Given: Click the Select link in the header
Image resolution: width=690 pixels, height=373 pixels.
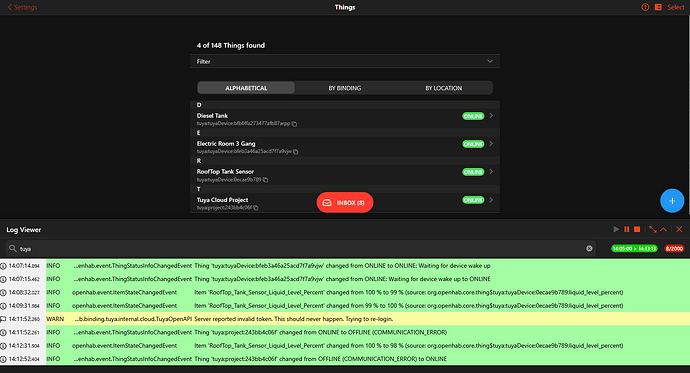Looking at the screenshot, I should click(675, 7).
